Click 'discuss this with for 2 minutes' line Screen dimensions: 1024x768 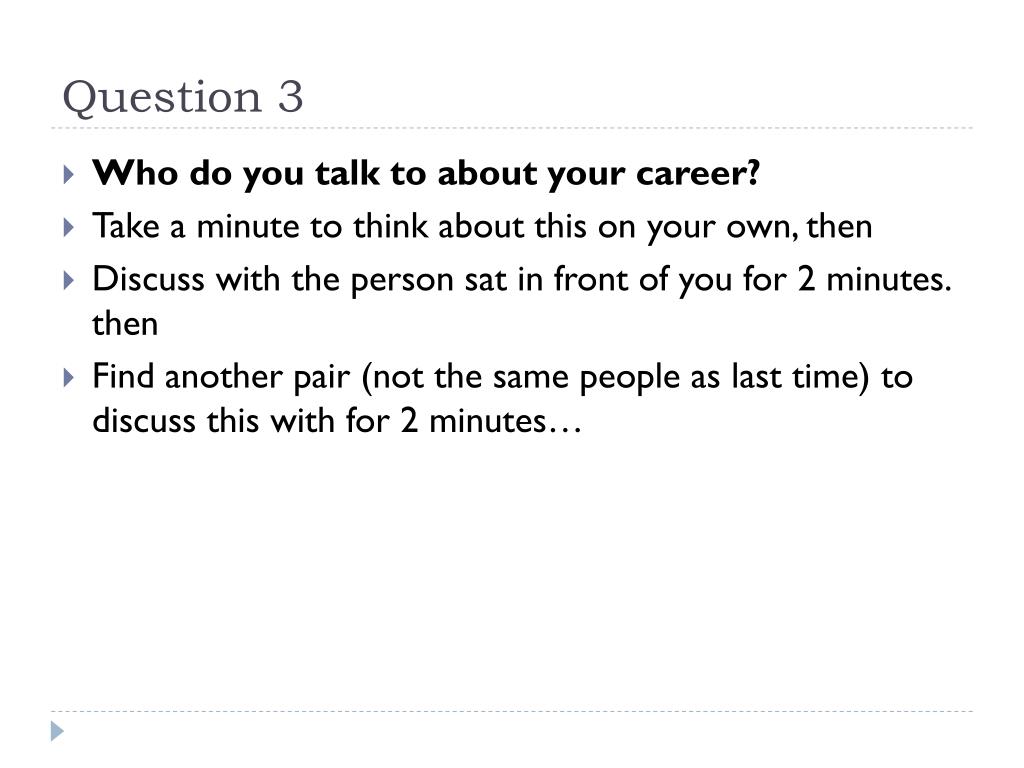(319, 421)
